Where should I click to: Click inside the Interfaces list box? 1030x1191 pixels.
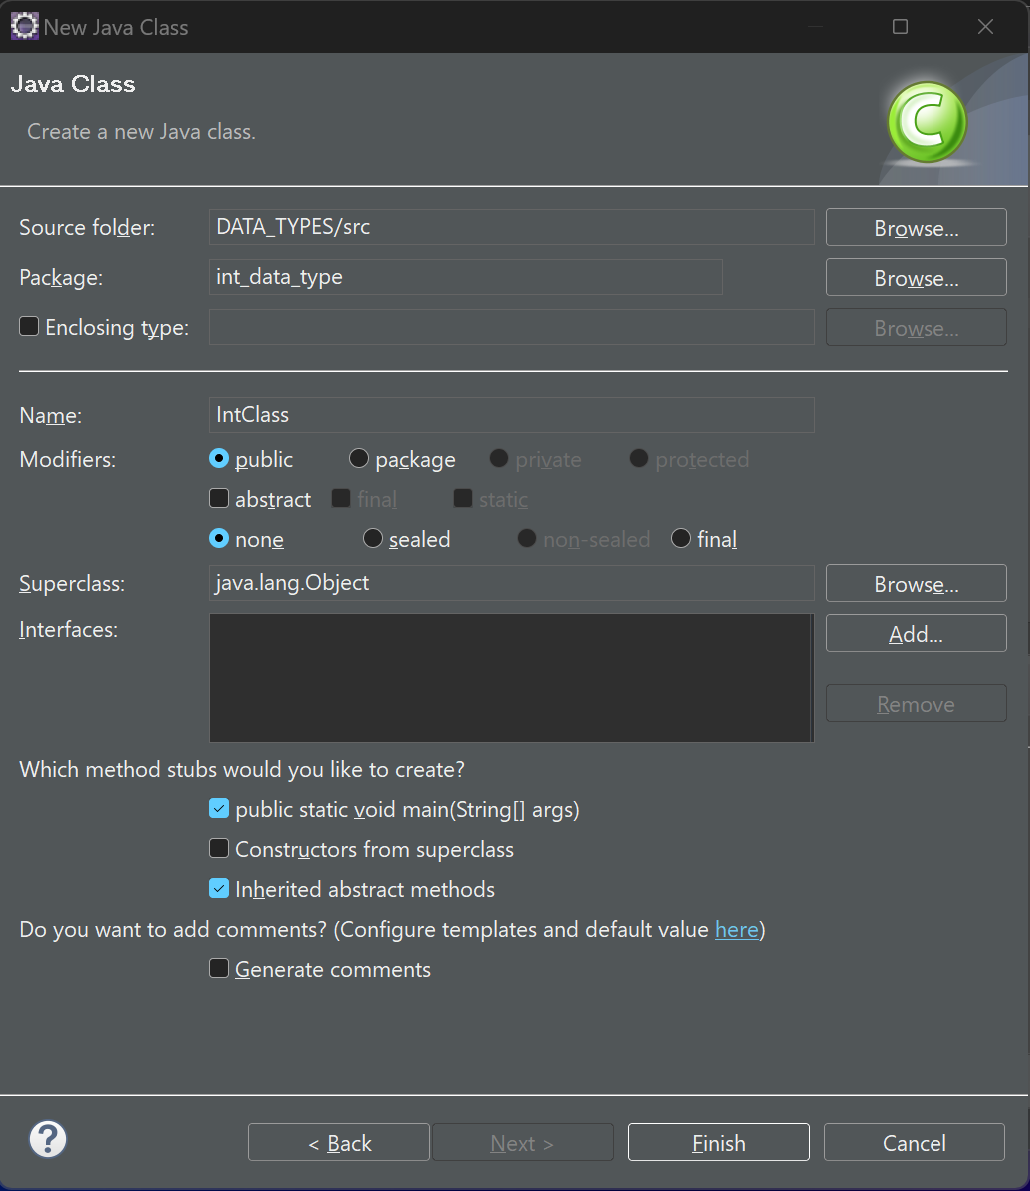pyautogui.click(x=512, y=678)
